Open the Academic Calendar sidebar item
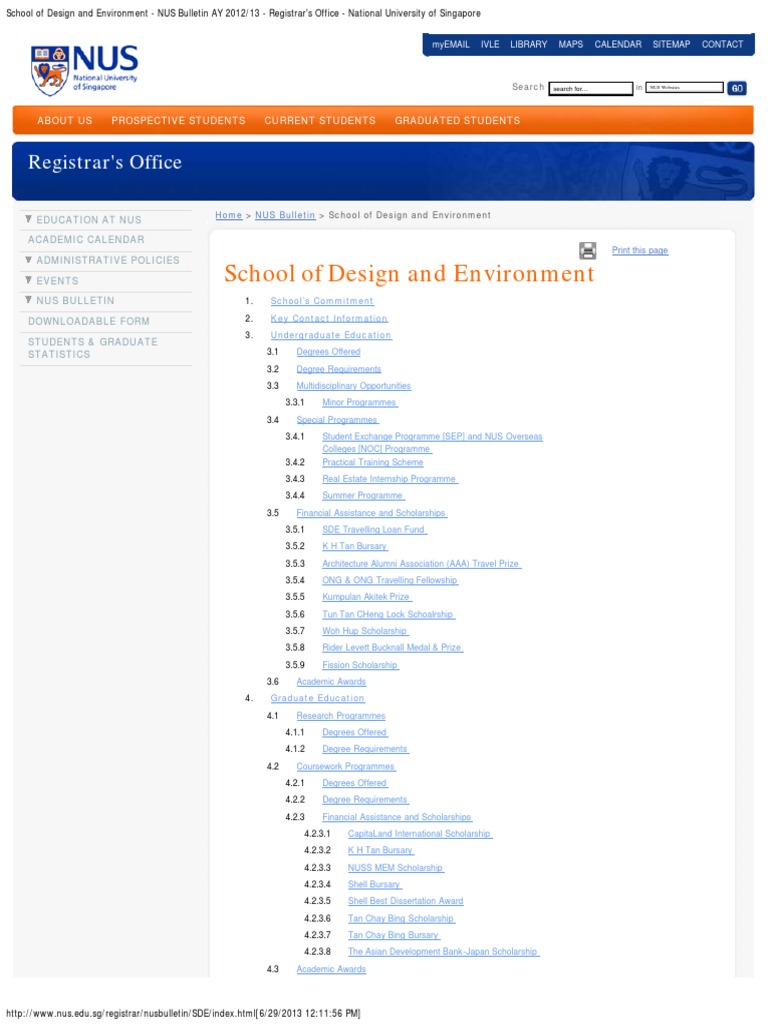The image size is (768, 1024). click(x=86, y=240)
